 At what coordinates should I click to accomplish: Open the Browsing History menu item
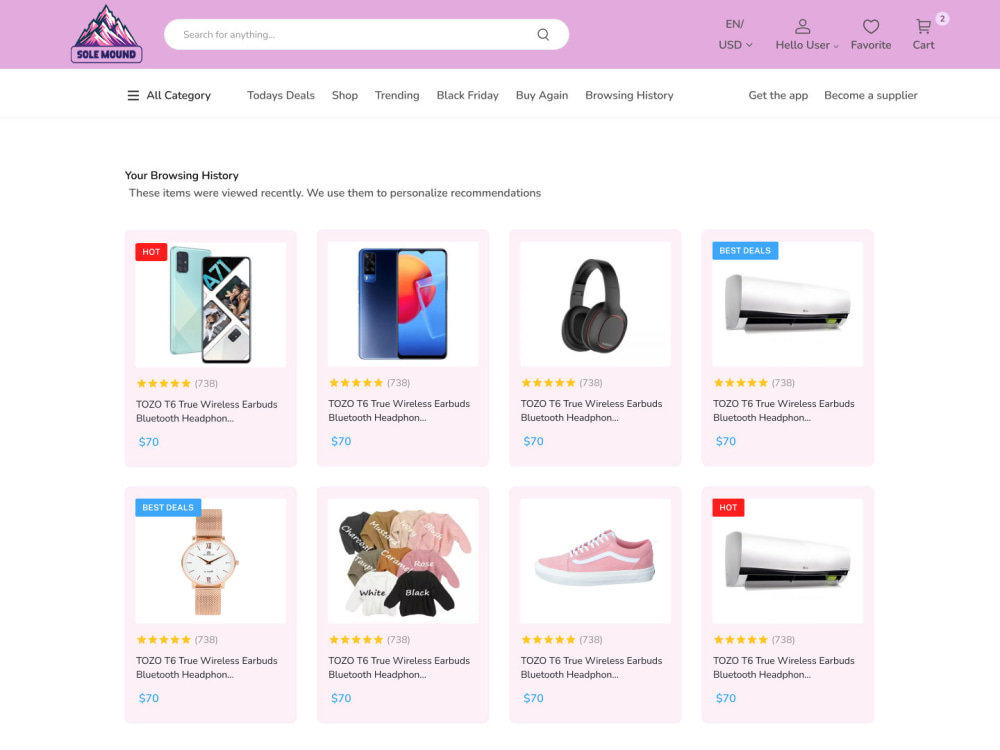pyautogui.click(x=629, y=96)
